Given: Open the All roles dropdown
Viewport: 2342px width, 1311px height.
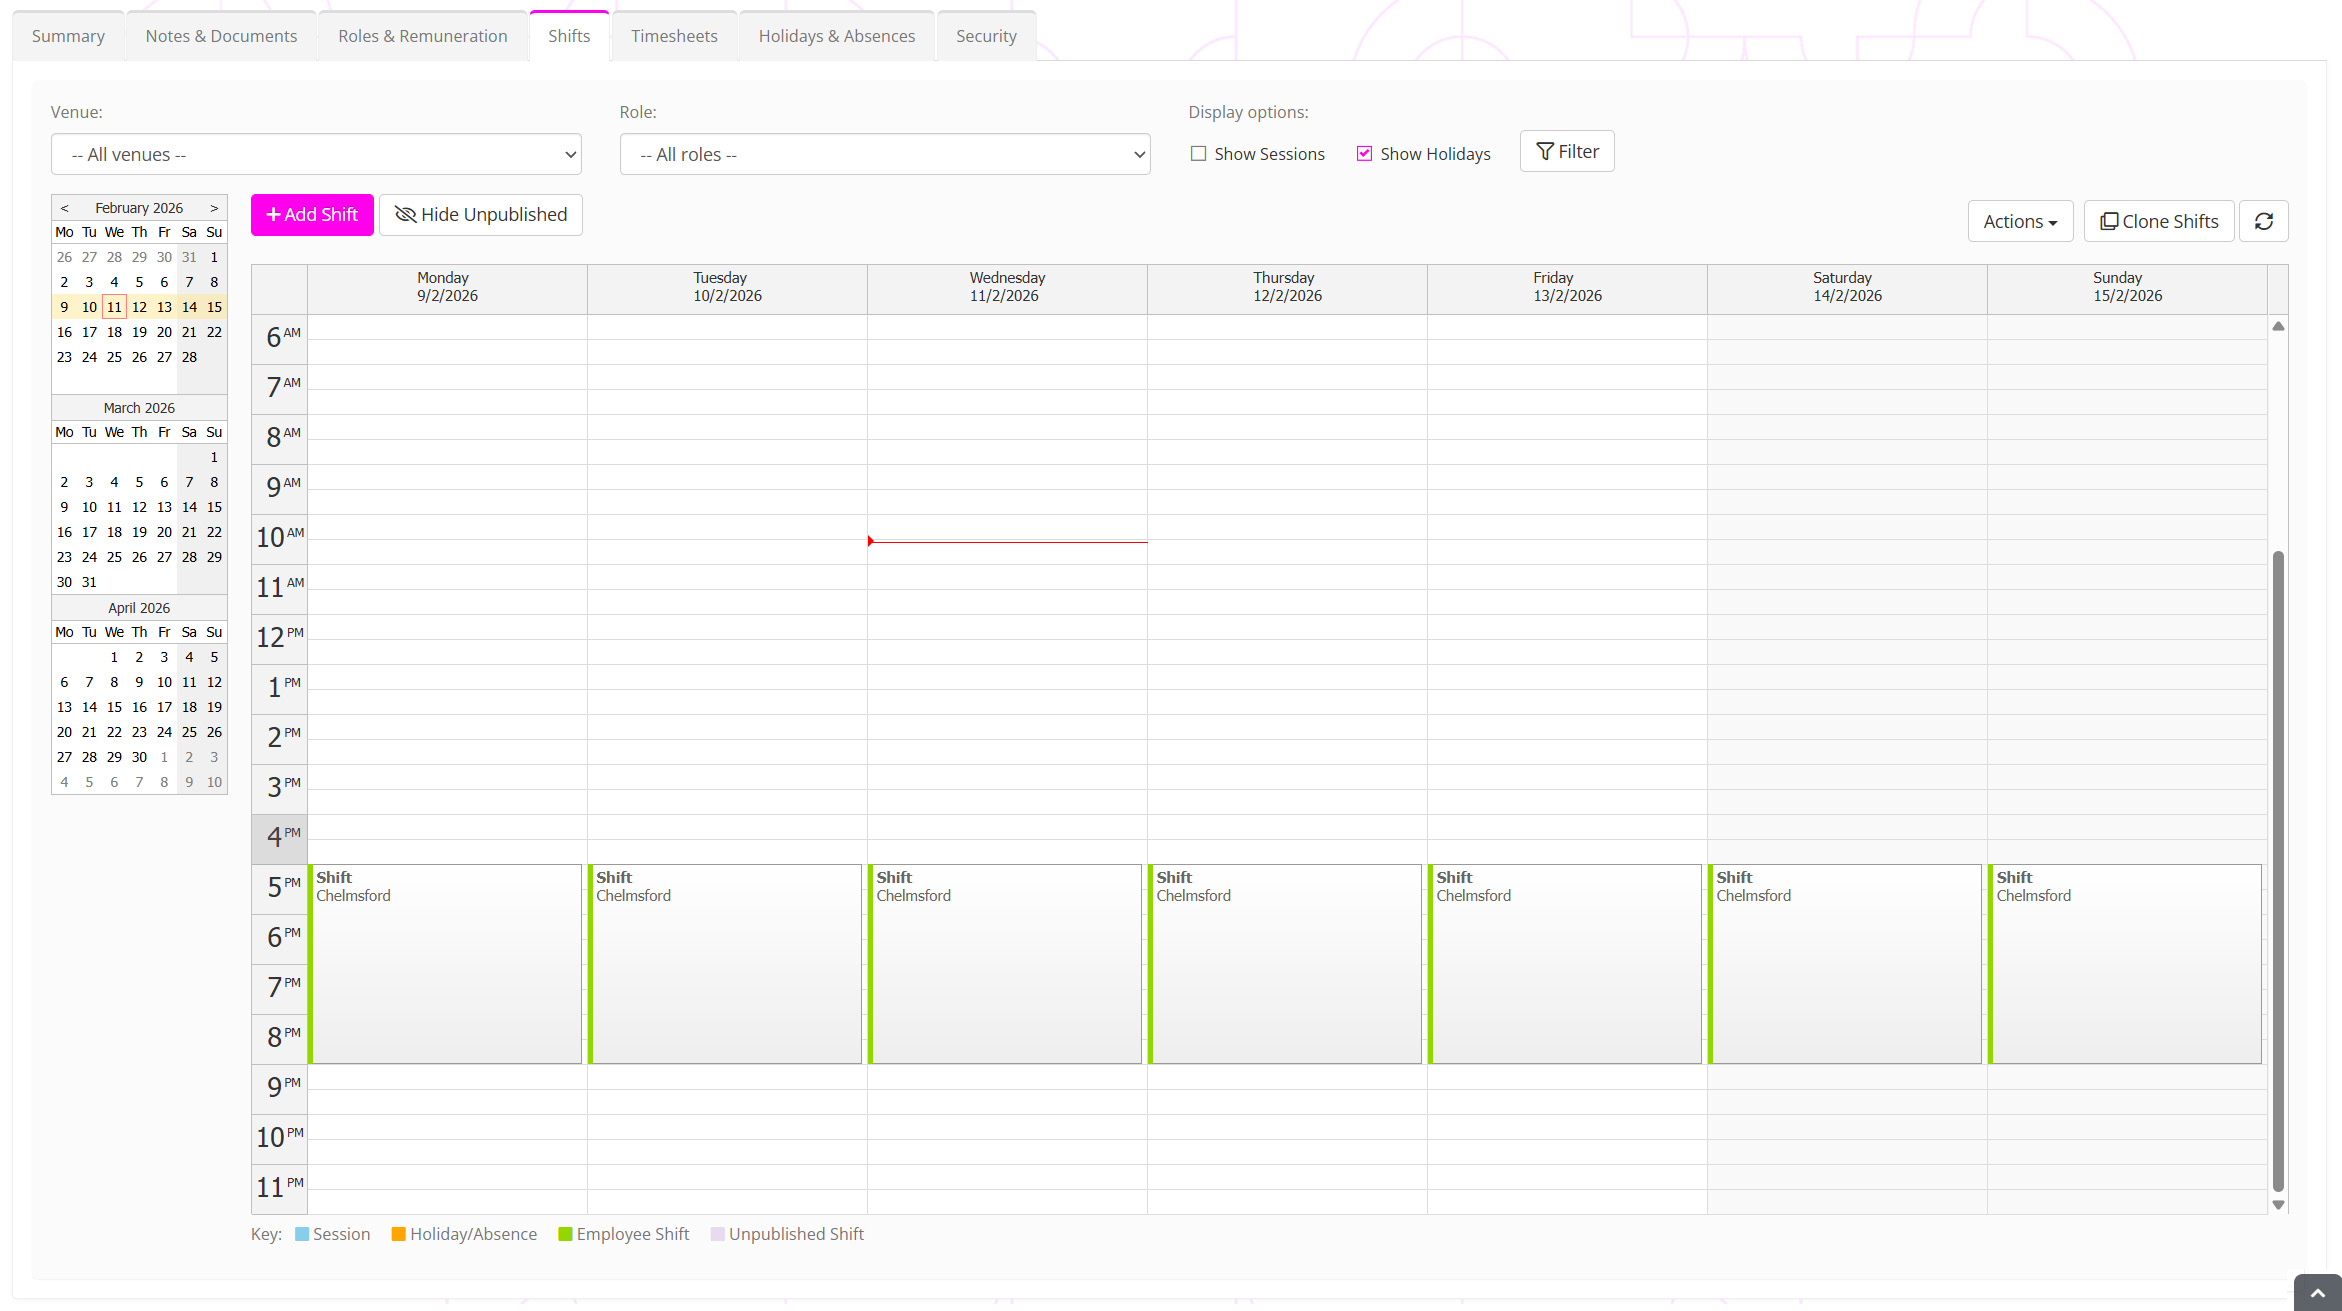Looking at the screenshot, I should pos(885,155).
